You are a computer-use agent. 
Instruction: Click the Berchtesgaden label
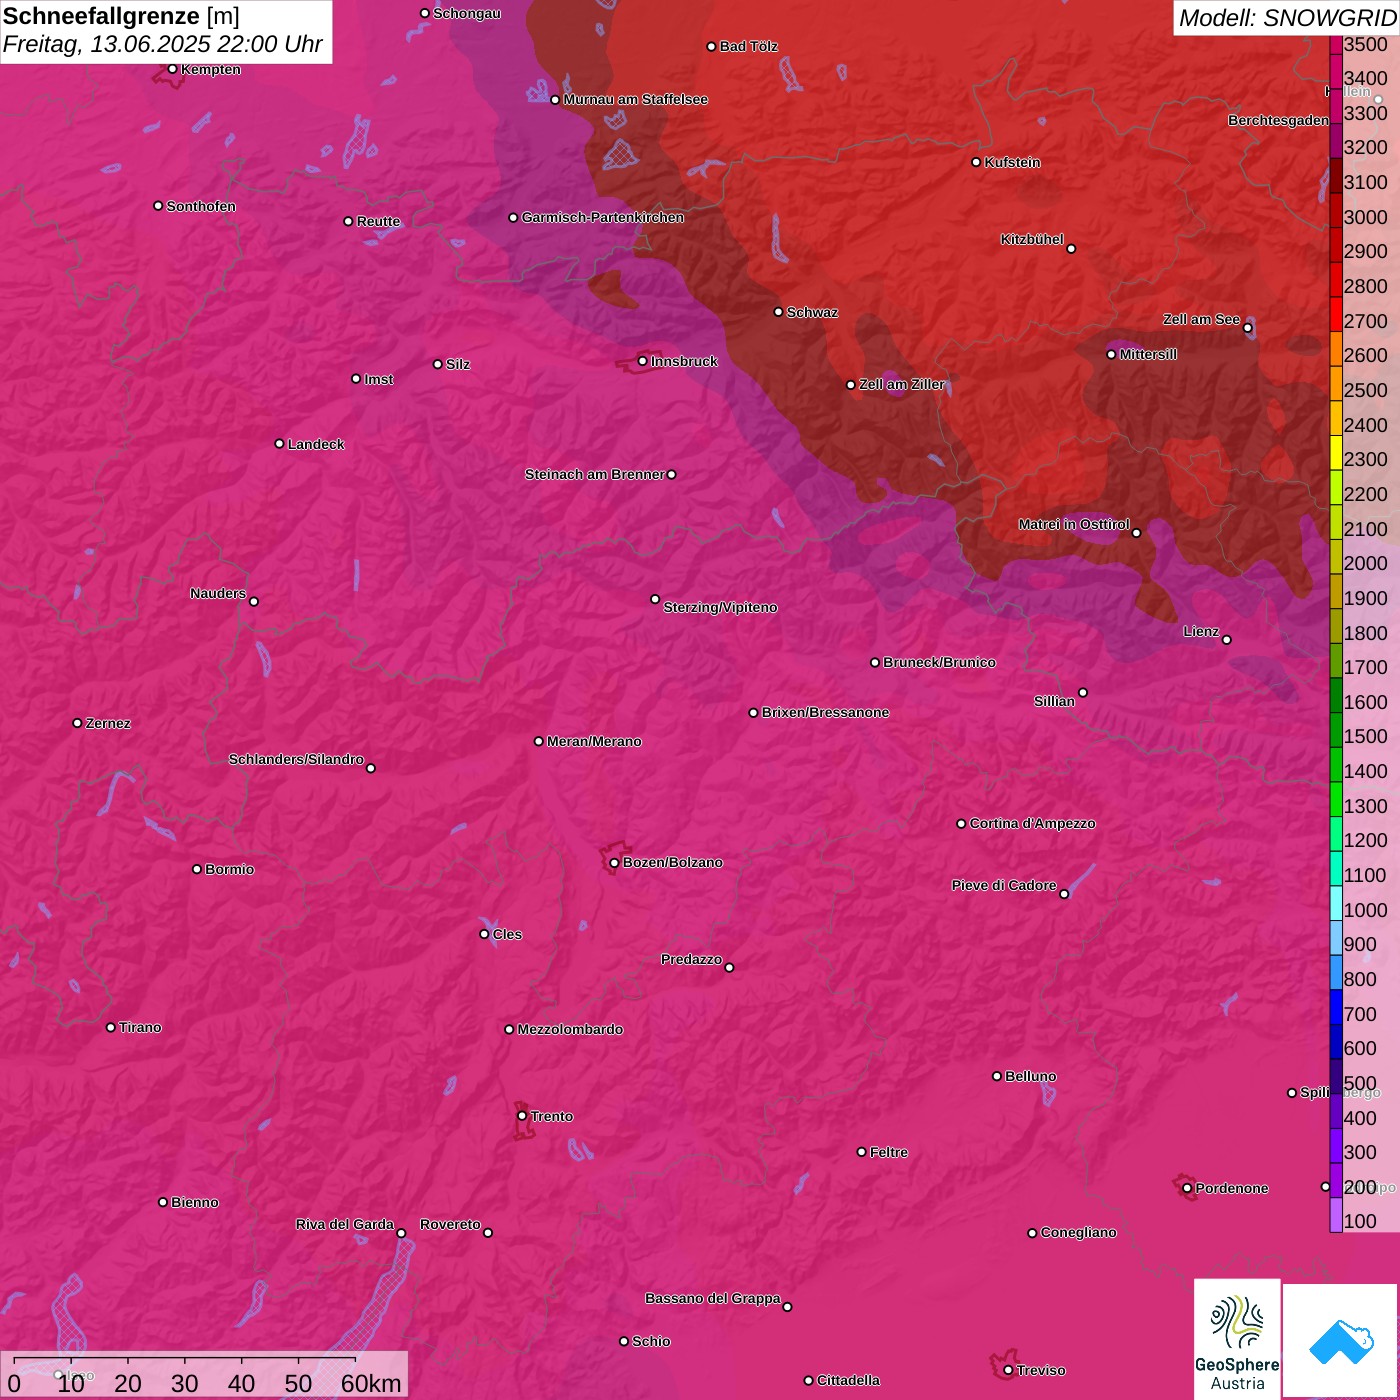tap(1278, 120)
